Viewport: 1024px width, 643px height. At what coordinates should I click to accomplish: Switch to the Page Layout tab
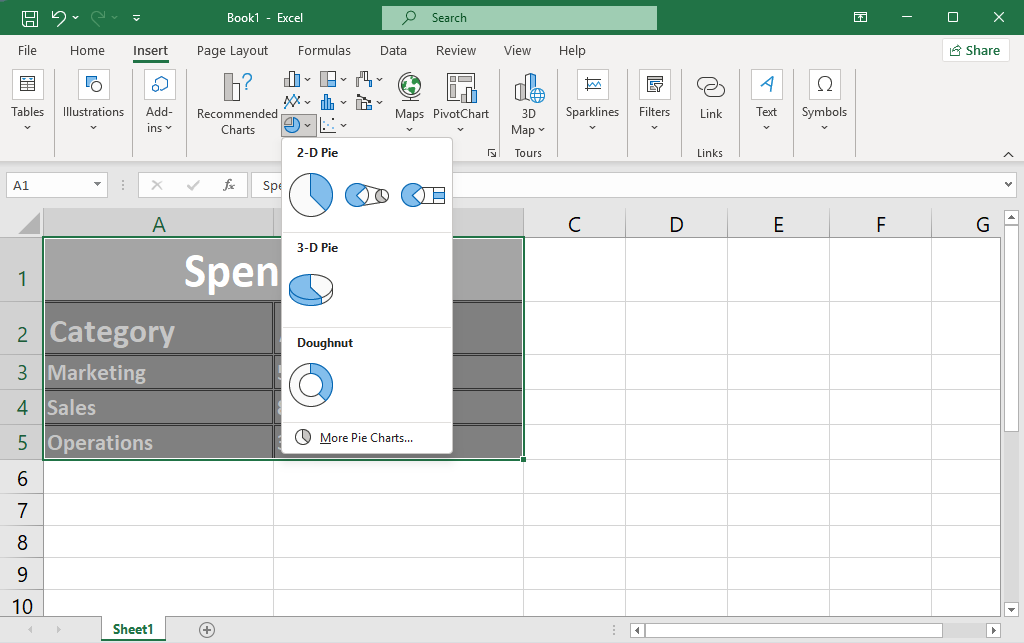coord(232,50)
